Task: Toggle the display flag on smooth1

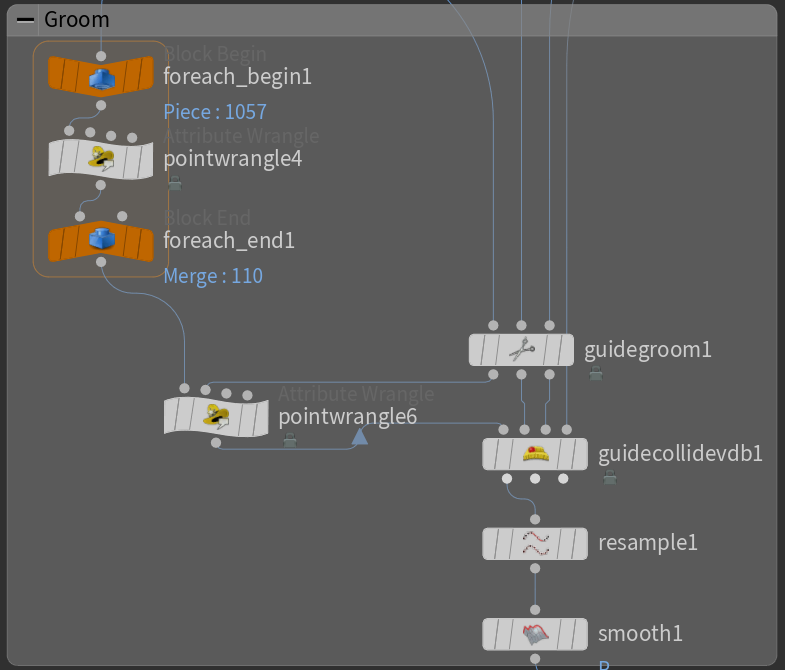Action: pos(575,634)
